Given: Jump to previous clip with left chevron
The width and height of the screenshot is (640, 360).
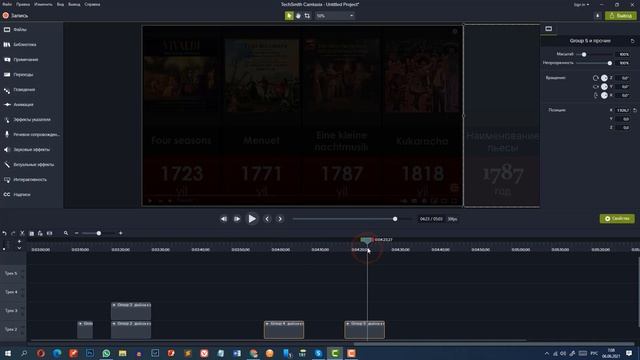Looking at the screenshot, I should (267, 219).
